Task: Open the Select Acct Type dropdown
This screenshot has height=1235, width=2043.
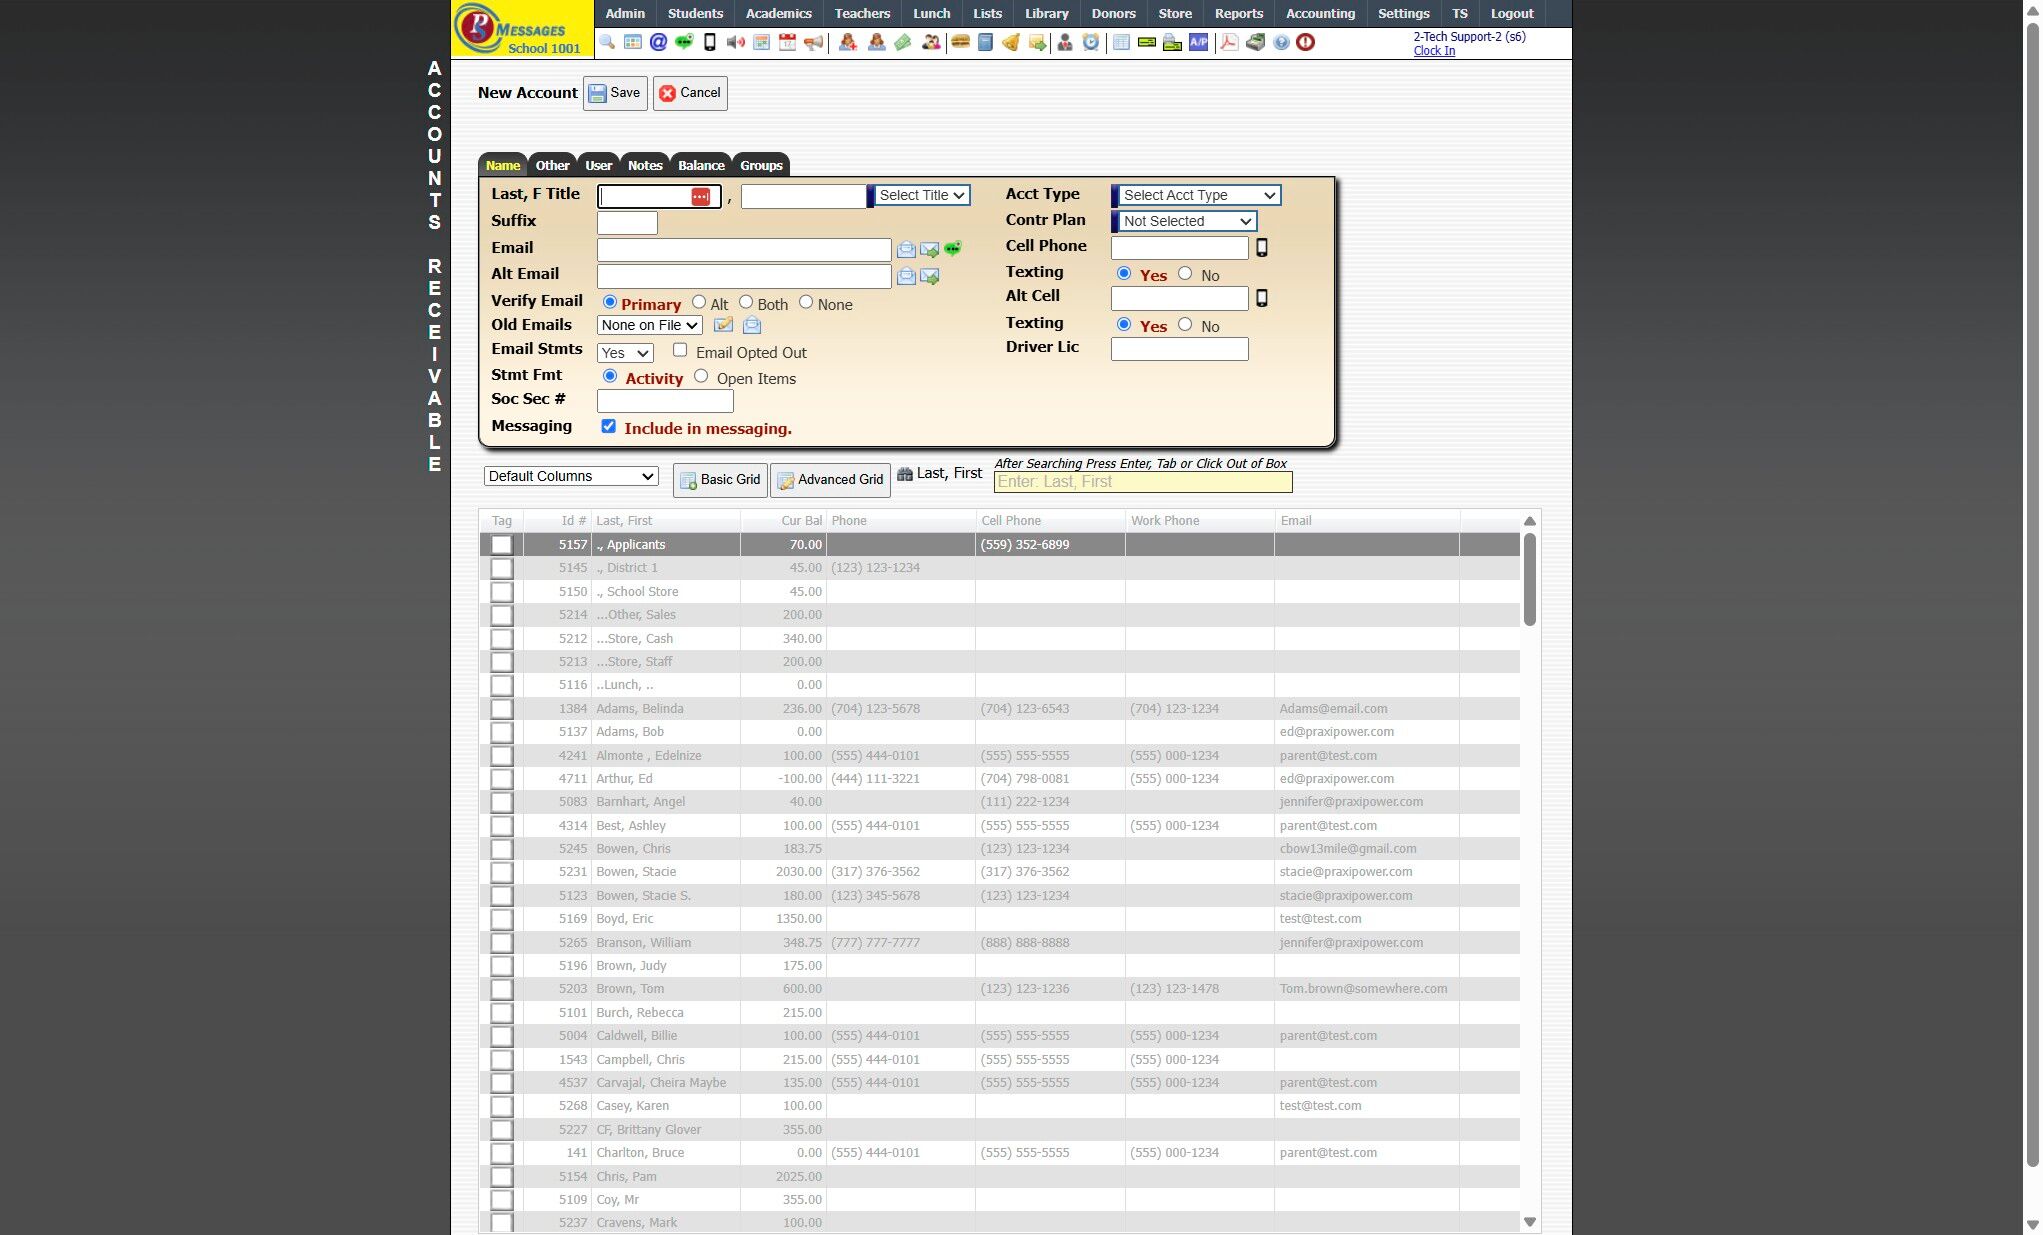Action: [1198, 195]
